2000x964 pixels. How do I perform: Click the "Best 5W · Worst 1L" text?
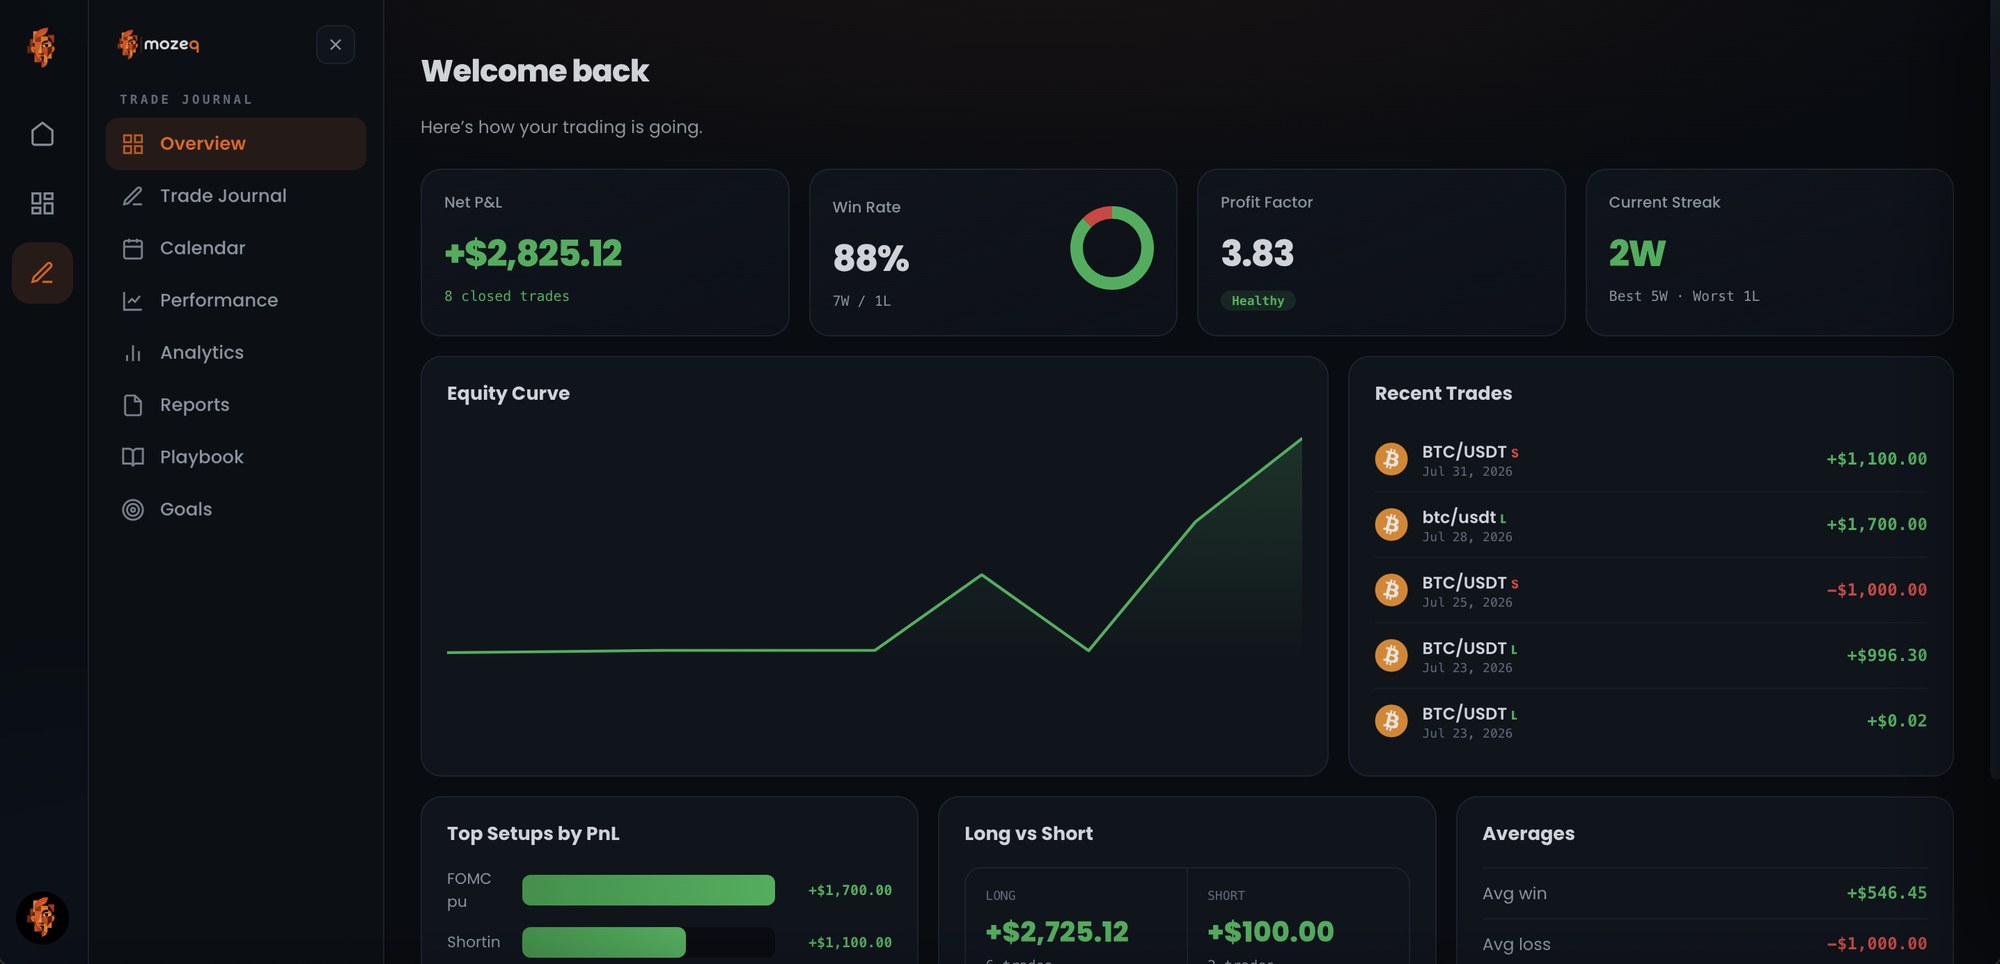(1684, 296)
